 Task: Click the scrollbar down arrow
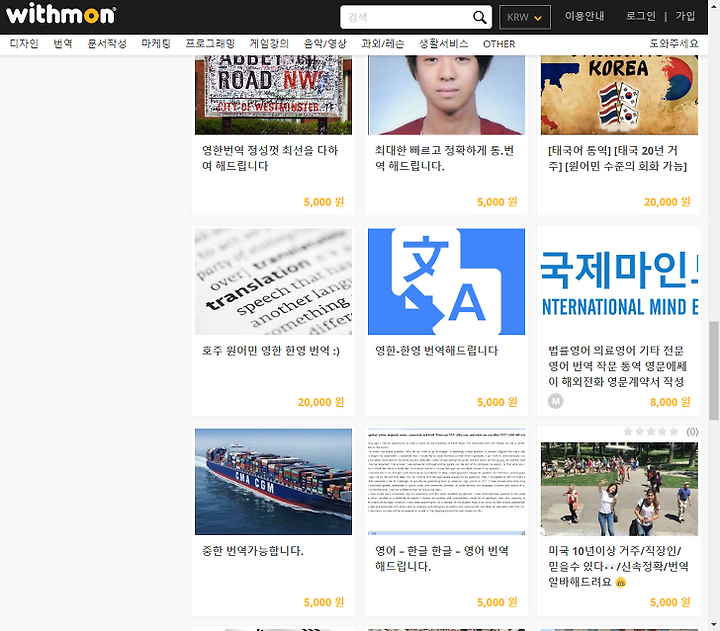click(x=714, y=625)
